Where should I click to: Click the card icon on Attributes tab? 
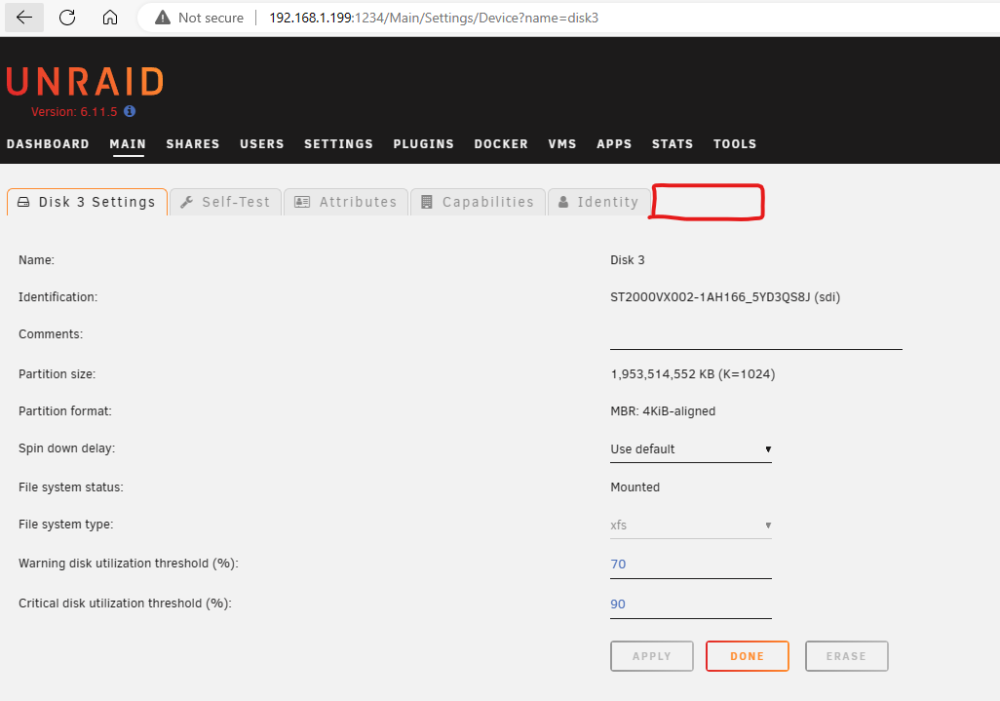302,202
